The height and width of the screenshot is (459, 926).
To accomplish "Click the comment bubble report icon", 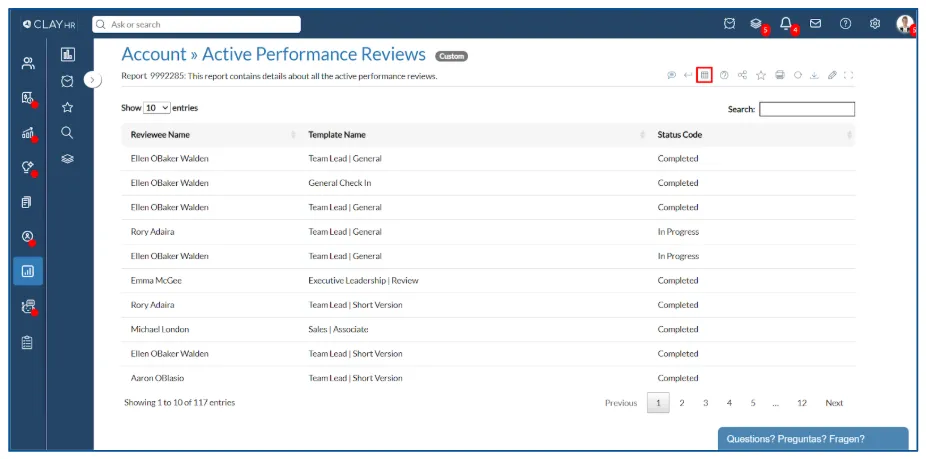I will (671, 75).
